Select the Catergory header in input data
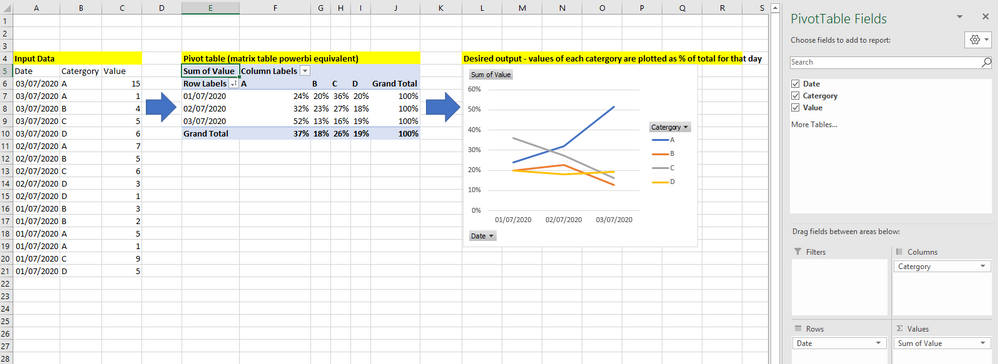This screenshot has width=998, height=364. 80,71
